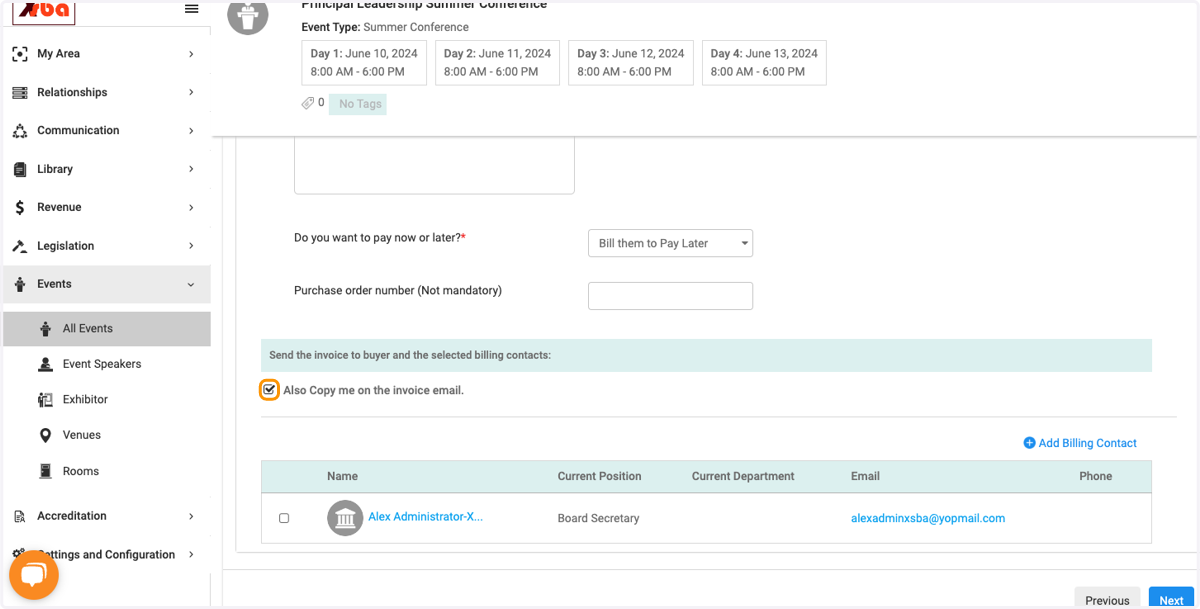Click the Event Speakers icon
Screen dimensions: 1200x609
45,364
